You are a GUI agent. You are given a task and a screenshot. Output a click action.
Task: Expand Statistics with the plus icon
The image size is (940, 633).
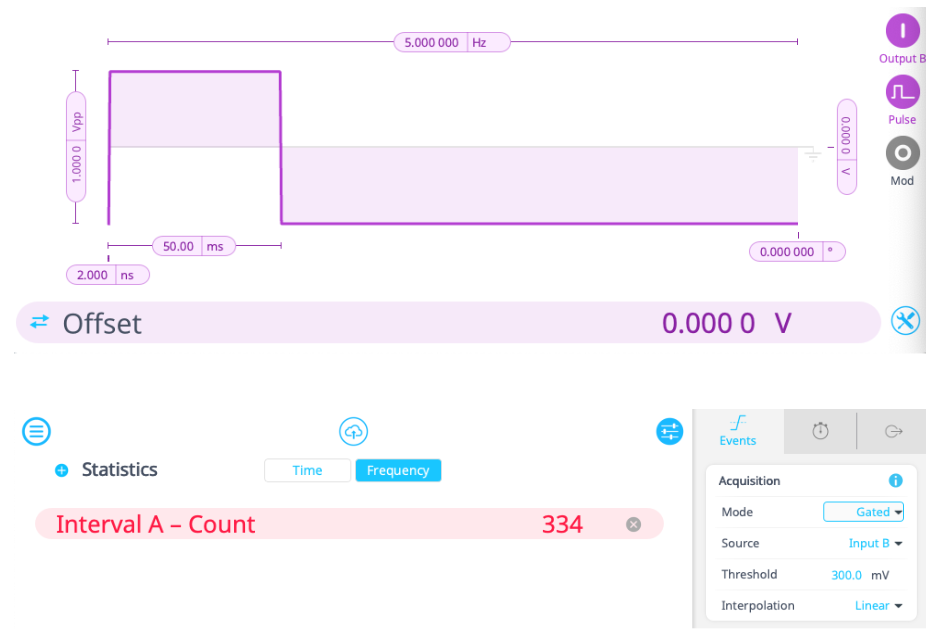coord(62,470)
